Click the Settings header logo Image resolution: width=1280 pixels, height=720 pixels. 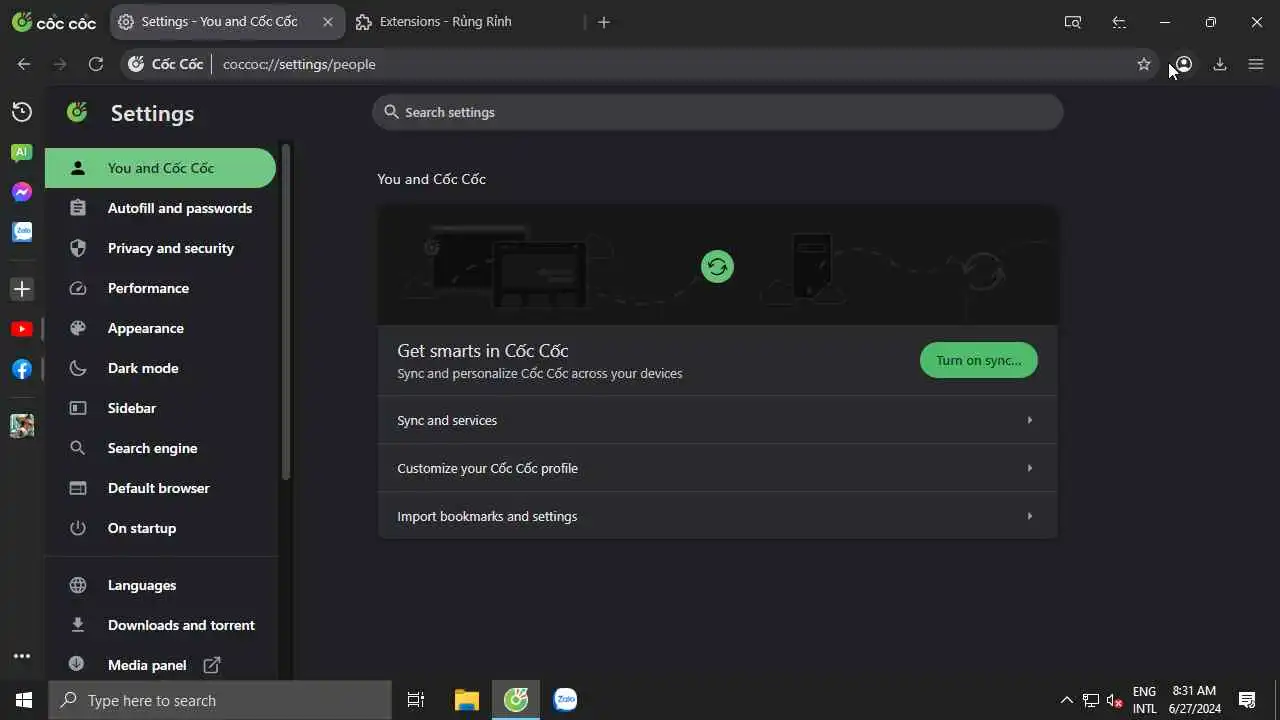77,112
